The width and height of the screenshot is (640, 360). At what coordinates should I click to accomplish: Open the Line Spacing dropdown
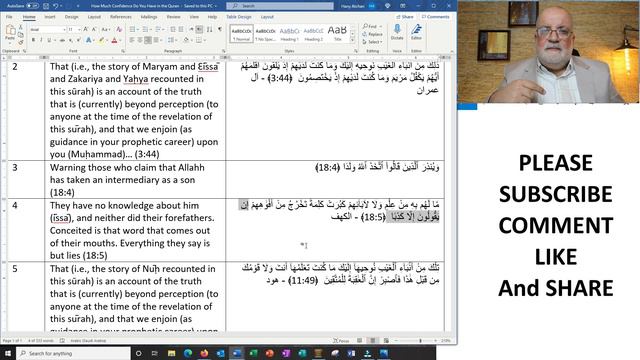172,40
